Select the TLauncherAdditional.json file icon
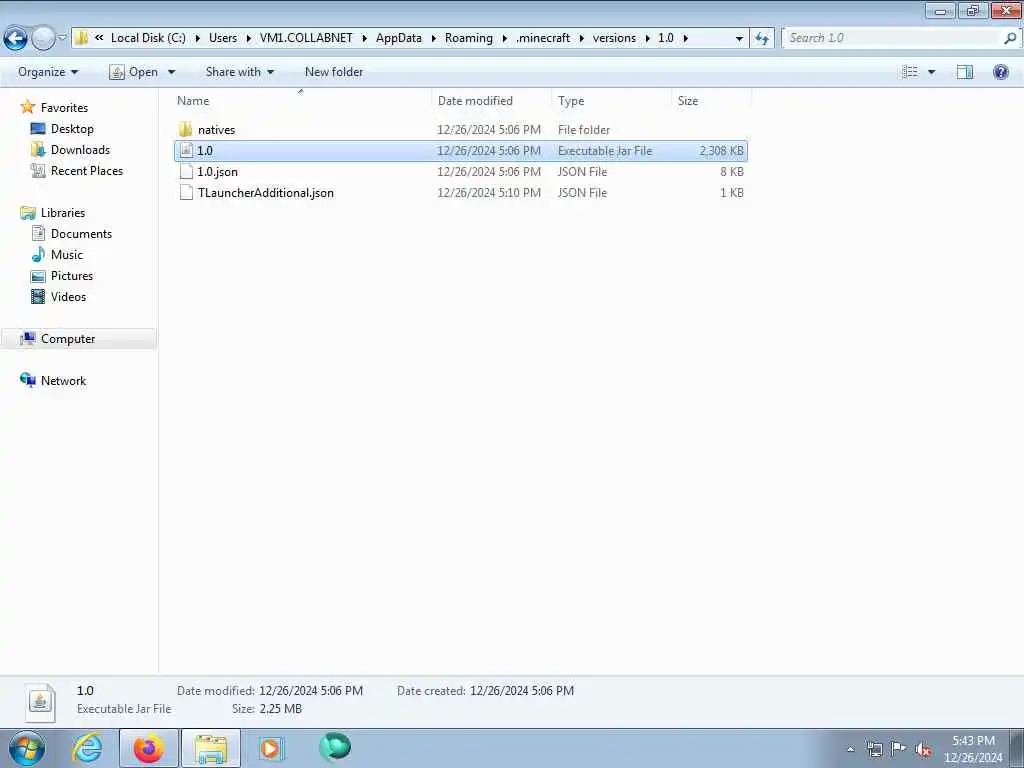 pyautogui.click(x=186, y=192)
